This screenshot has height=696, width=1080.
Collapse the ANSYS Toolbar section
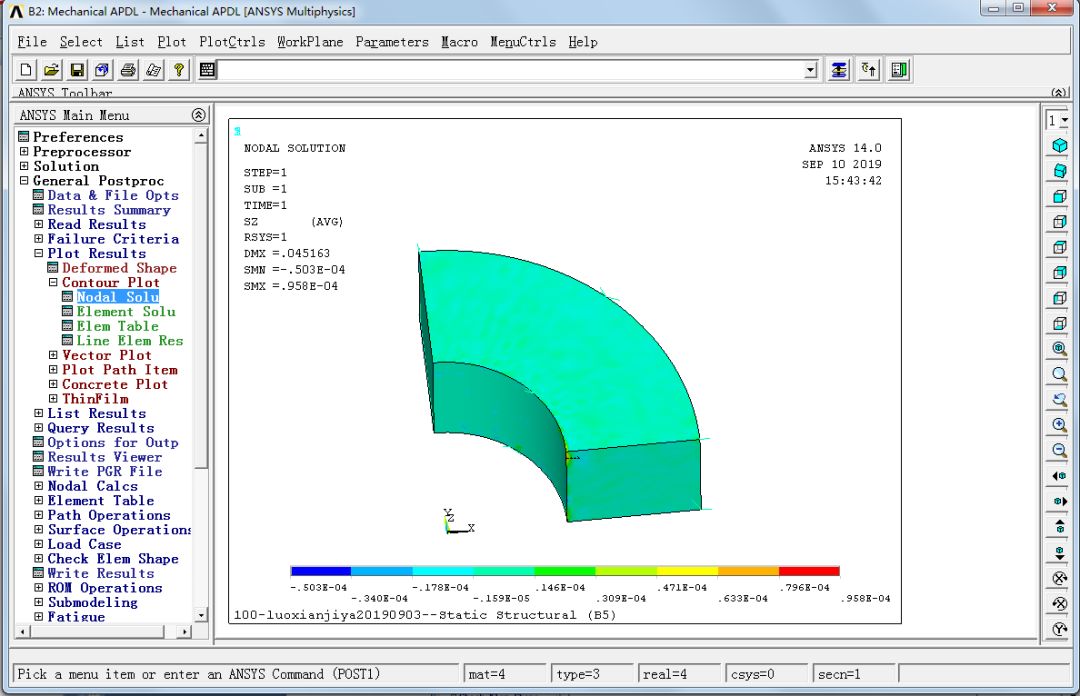pos(1059,93)
